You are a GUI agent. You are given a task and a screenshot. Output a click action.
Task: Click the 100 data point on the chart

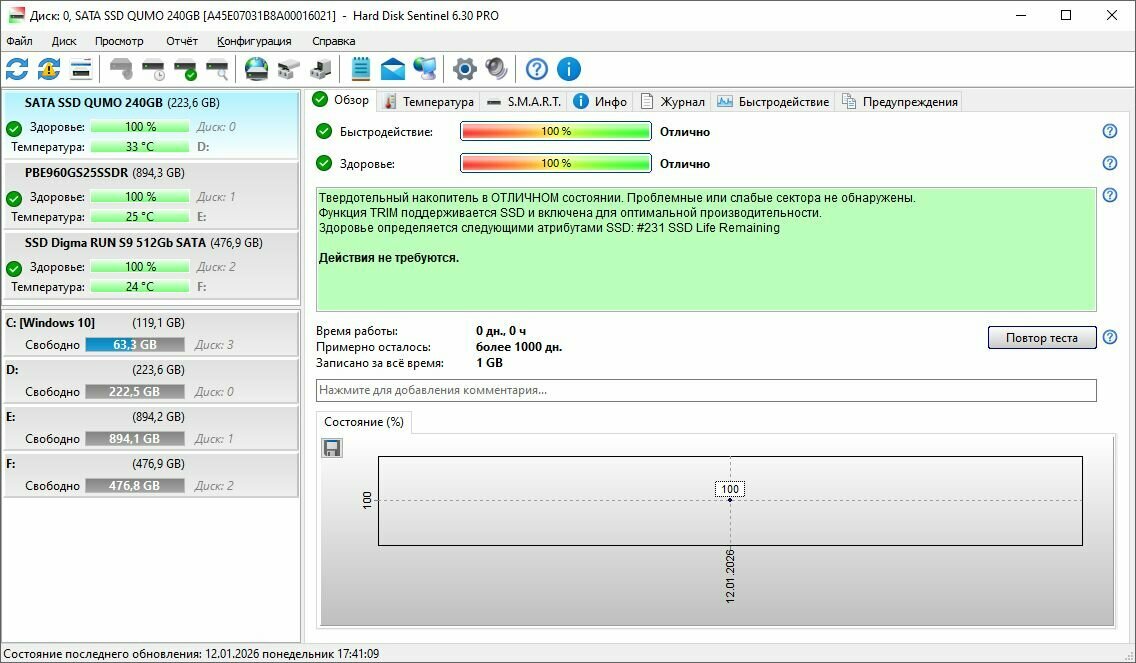730,499
